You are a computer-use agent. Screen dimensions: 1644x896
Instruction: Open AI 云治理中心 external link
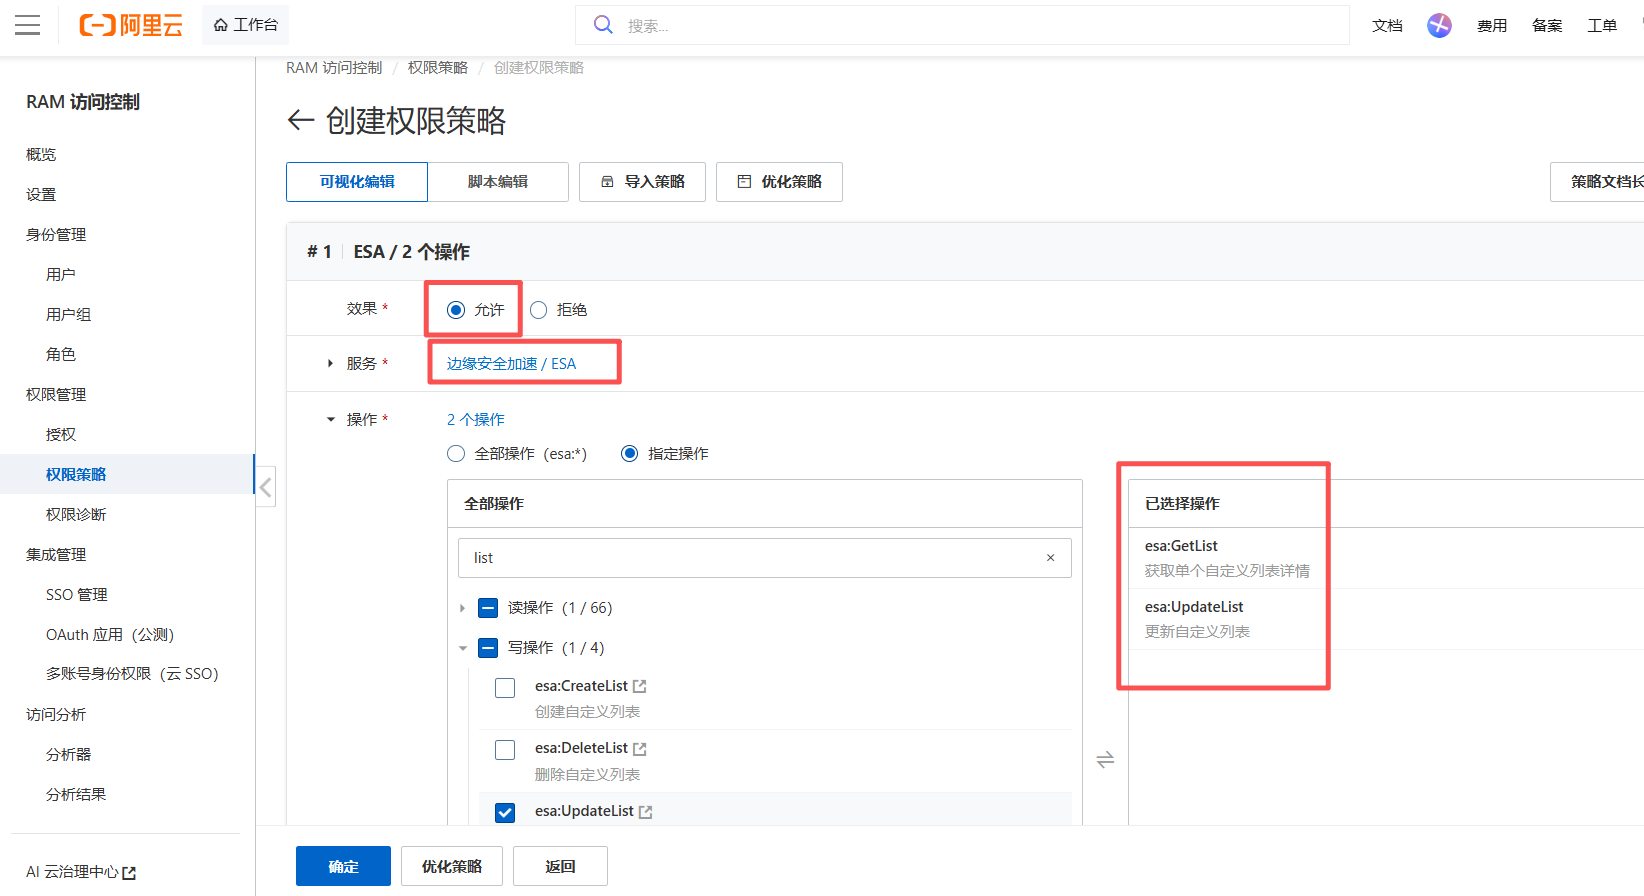(81, 872)
